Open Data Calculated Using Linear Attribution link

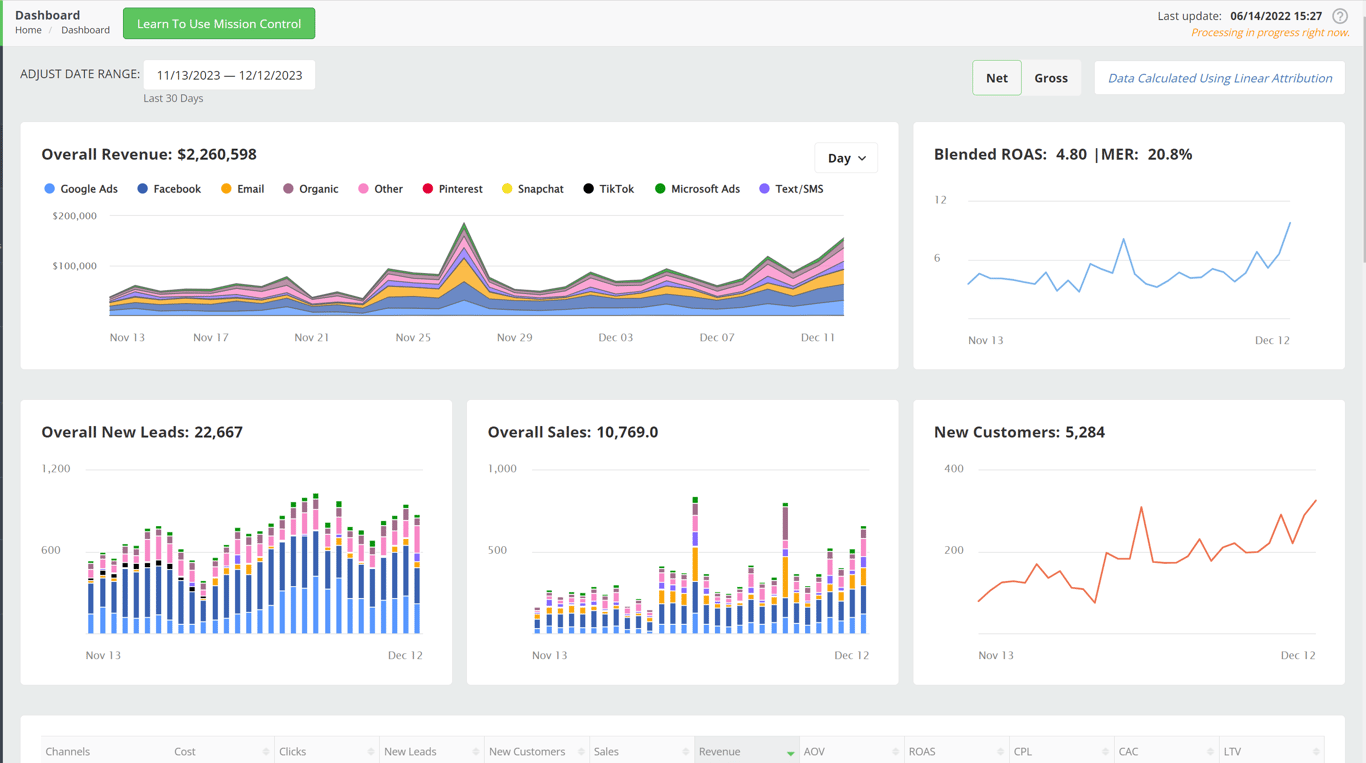click(x=1219, y=78)
